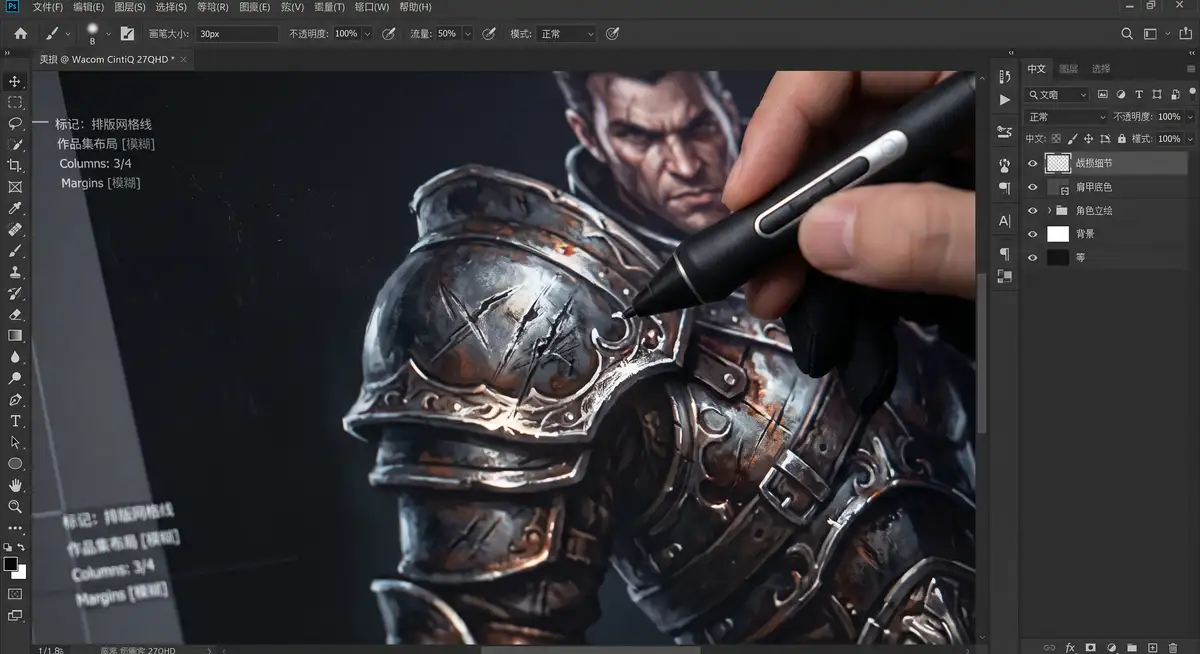
Task: Open the layer blend mode dropdown 正常
Action: click(x=1065, y=117)
